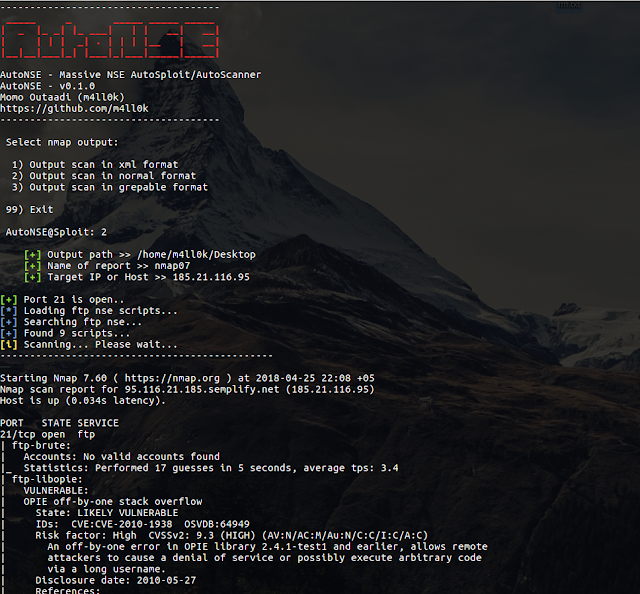Open the https://nmap.org link
The height and width of the screenshot is (594, 640).
pos(172,378)
